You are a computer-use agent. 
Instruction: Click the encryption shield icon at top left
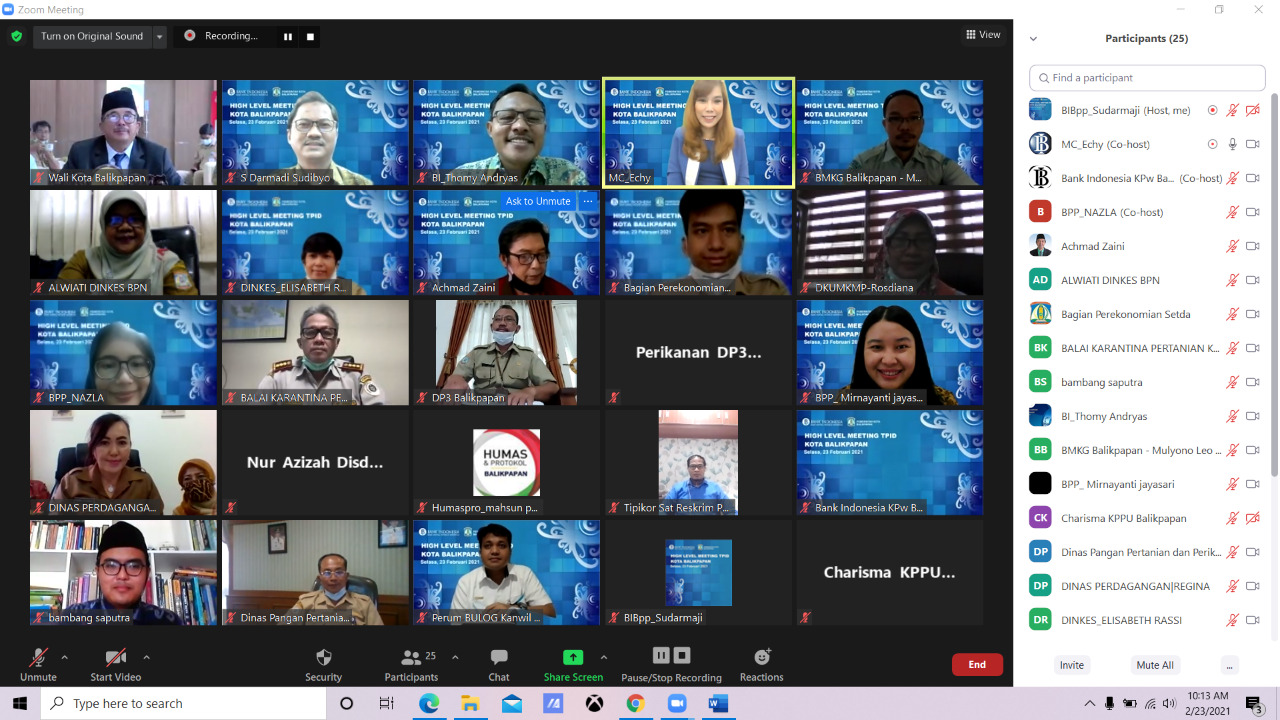pos(16,36)
